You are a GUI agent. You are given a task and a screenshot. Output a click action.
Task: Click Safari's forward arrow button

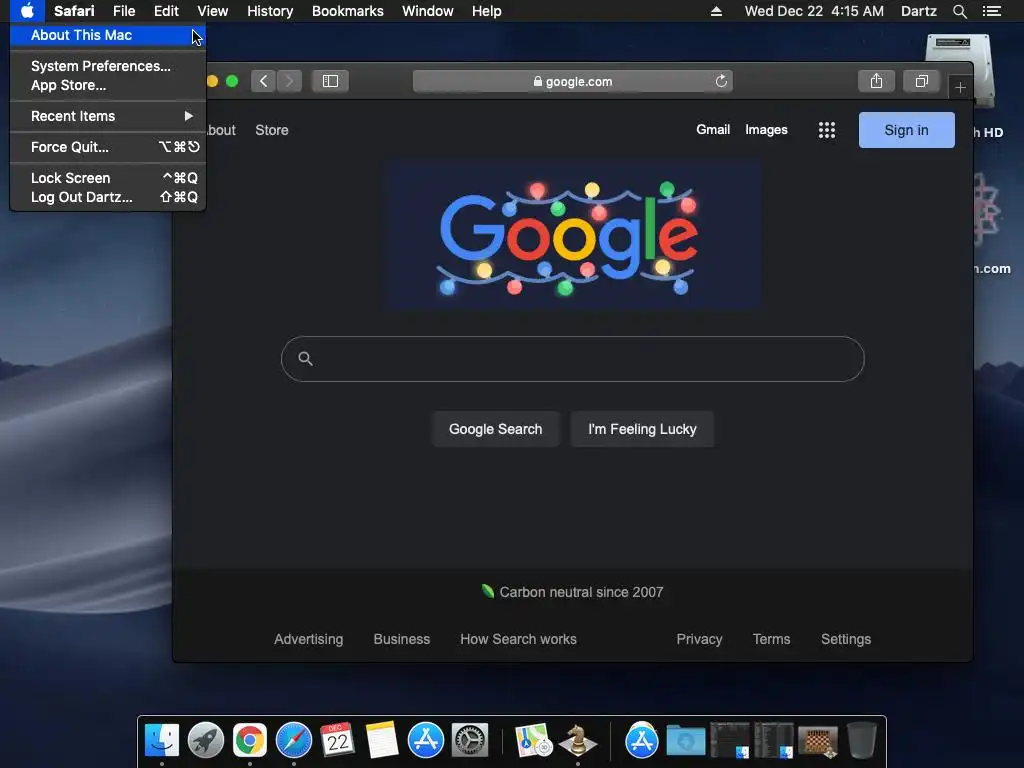tap(289, 81)
